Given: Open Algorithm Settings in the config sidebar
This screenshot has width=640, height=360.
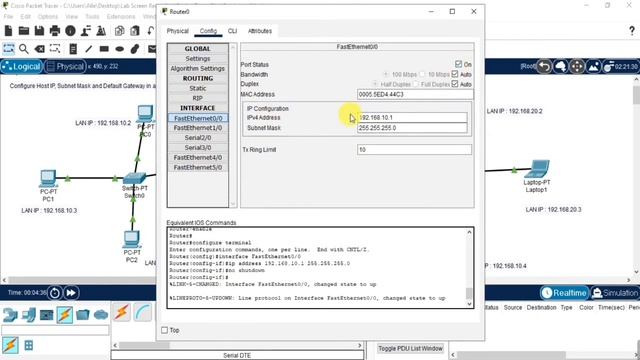Looking at the screenshot, I should 198,69.
